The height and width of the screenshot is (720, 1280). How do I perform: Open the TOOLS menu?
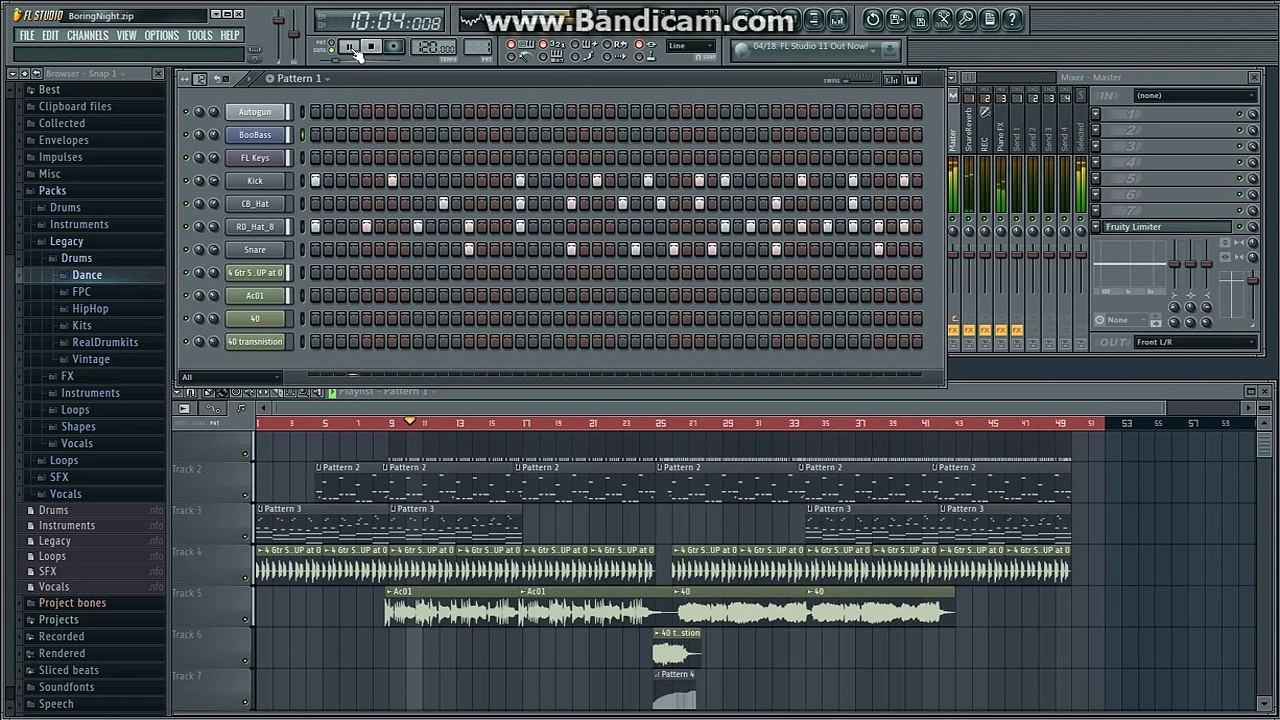click(x=199, y=35)
